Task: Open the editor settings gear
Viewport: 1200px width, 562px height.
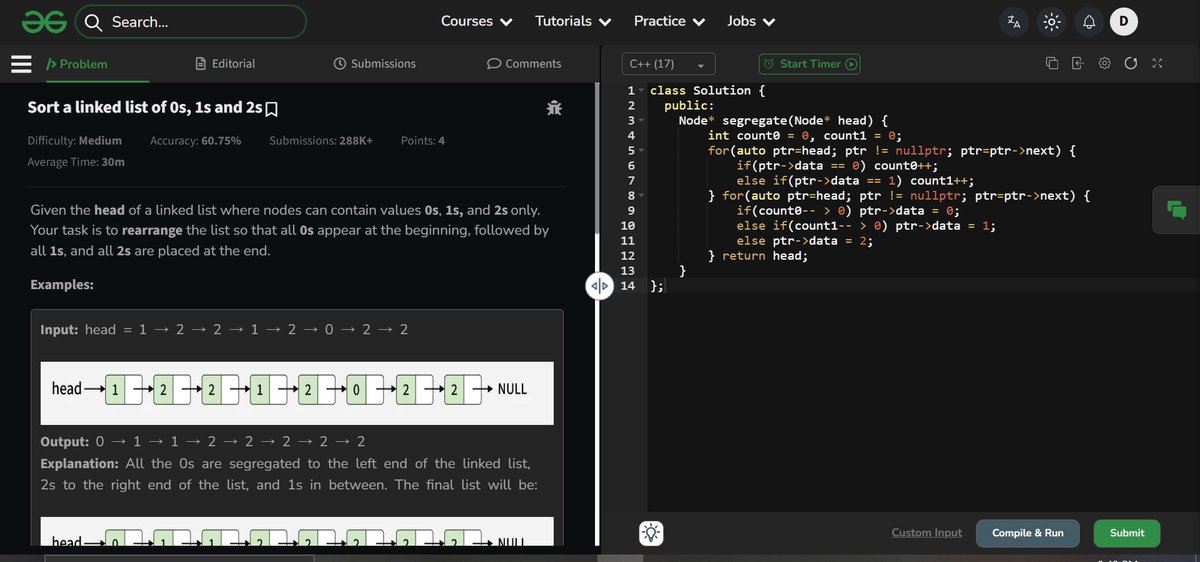Action: click(1104, 63)
